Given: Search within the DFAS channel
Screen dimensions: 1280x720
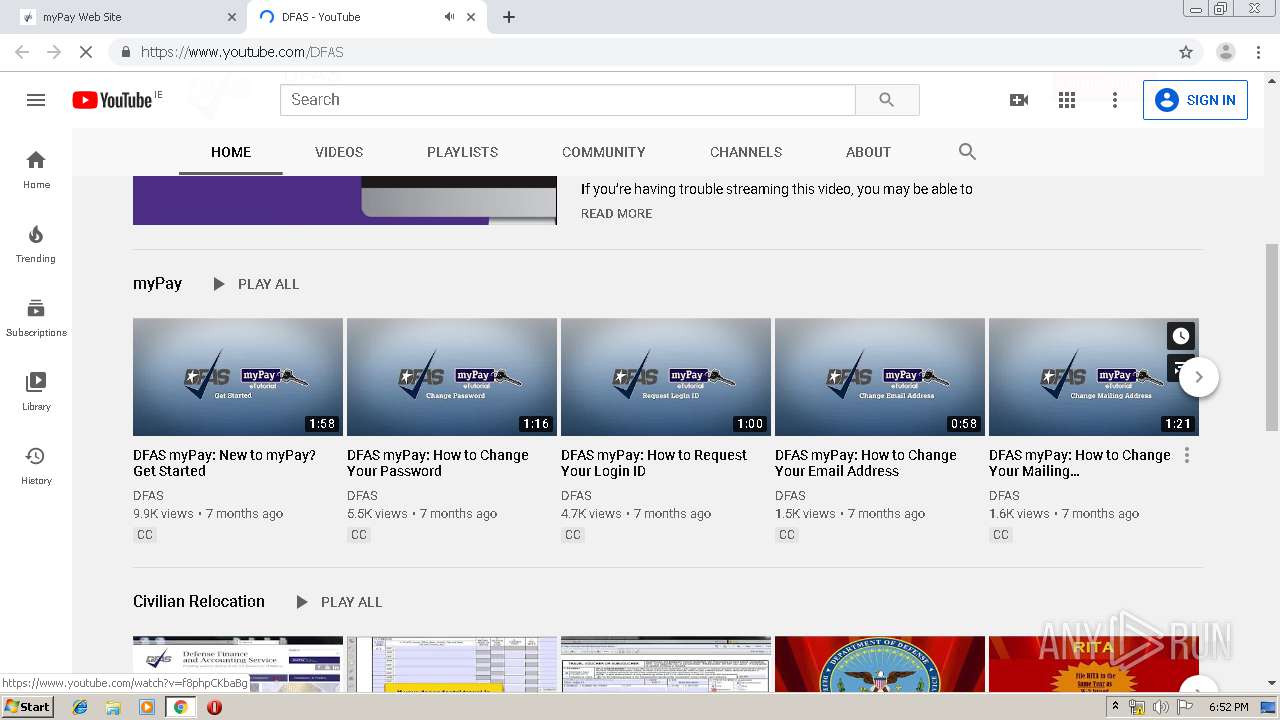Looking at the screenshot, I should [967, 152].
